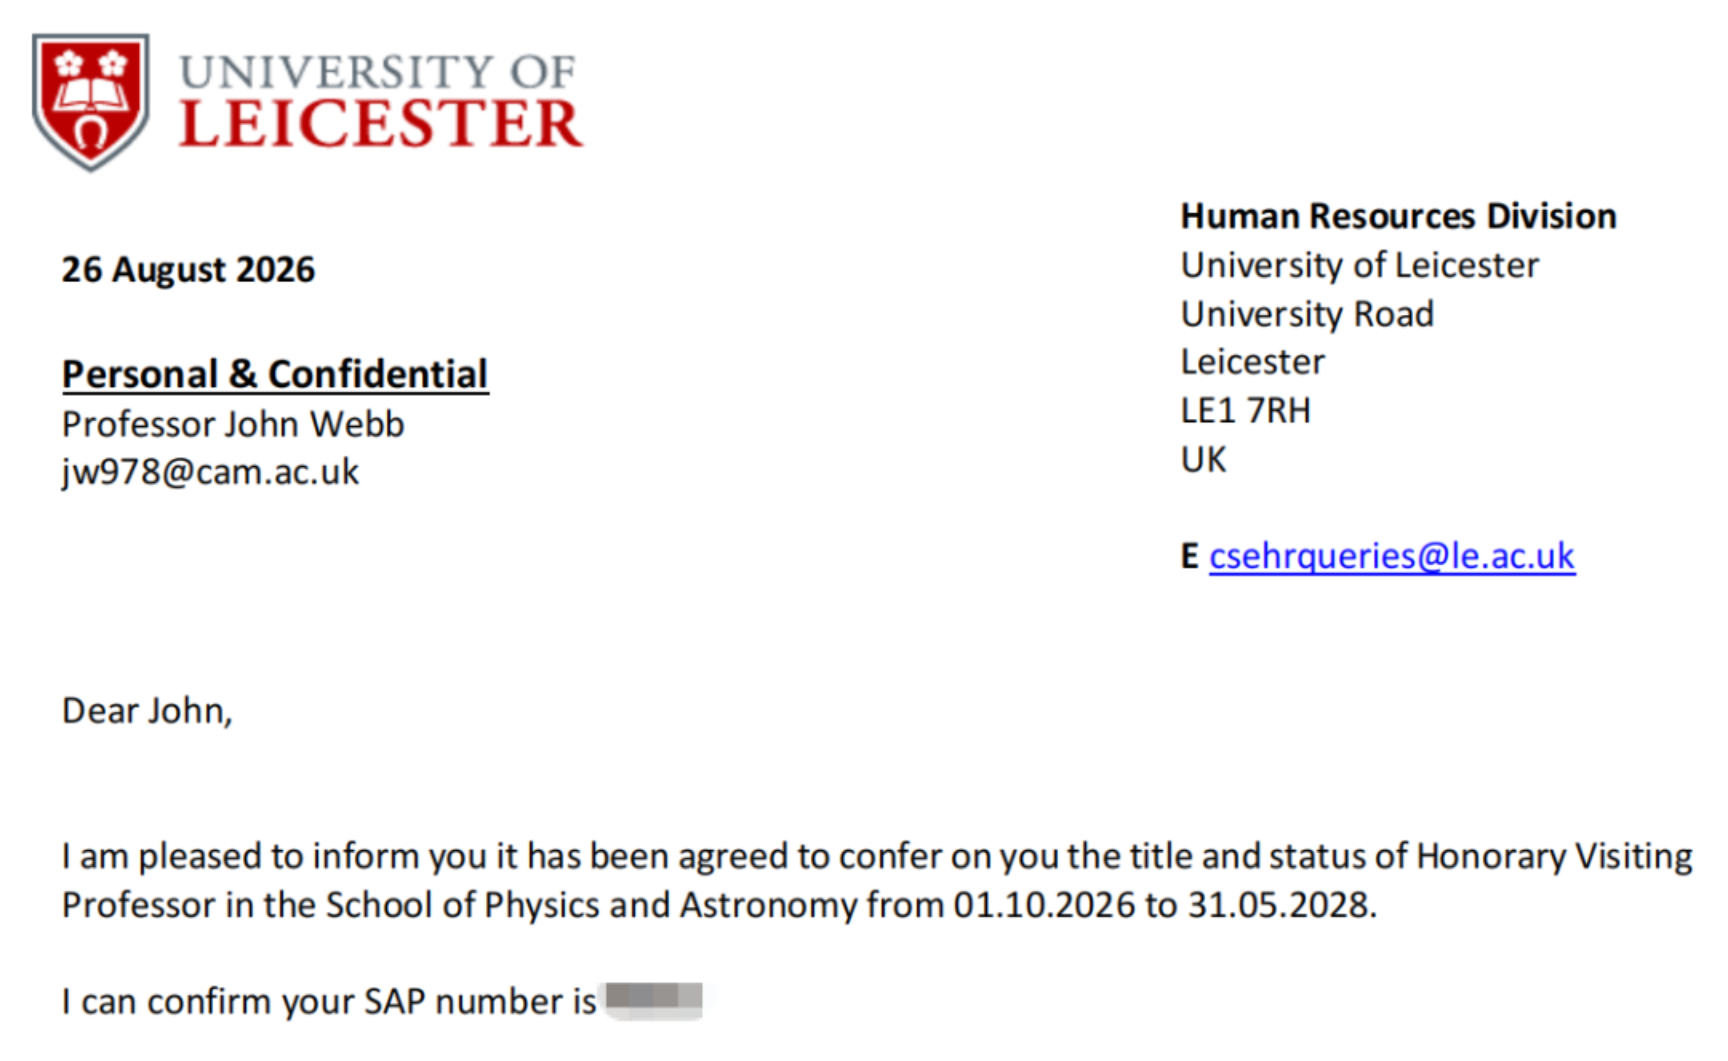
Task: Click the name Professor John Webb
Action: [x=233, y=424]
